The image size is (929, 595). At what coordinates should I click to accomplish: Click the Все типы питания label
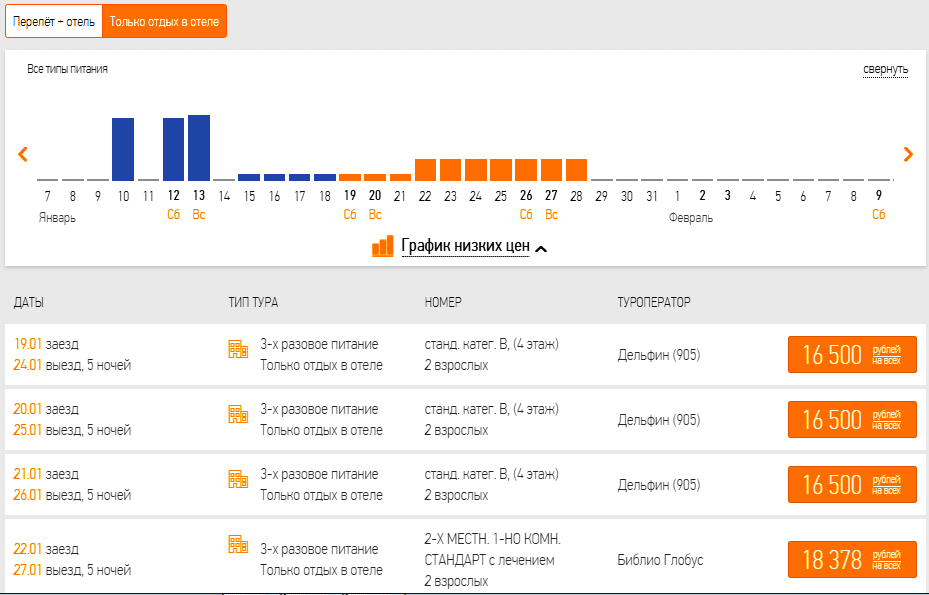pyautogui.click(x=67, y=69)
